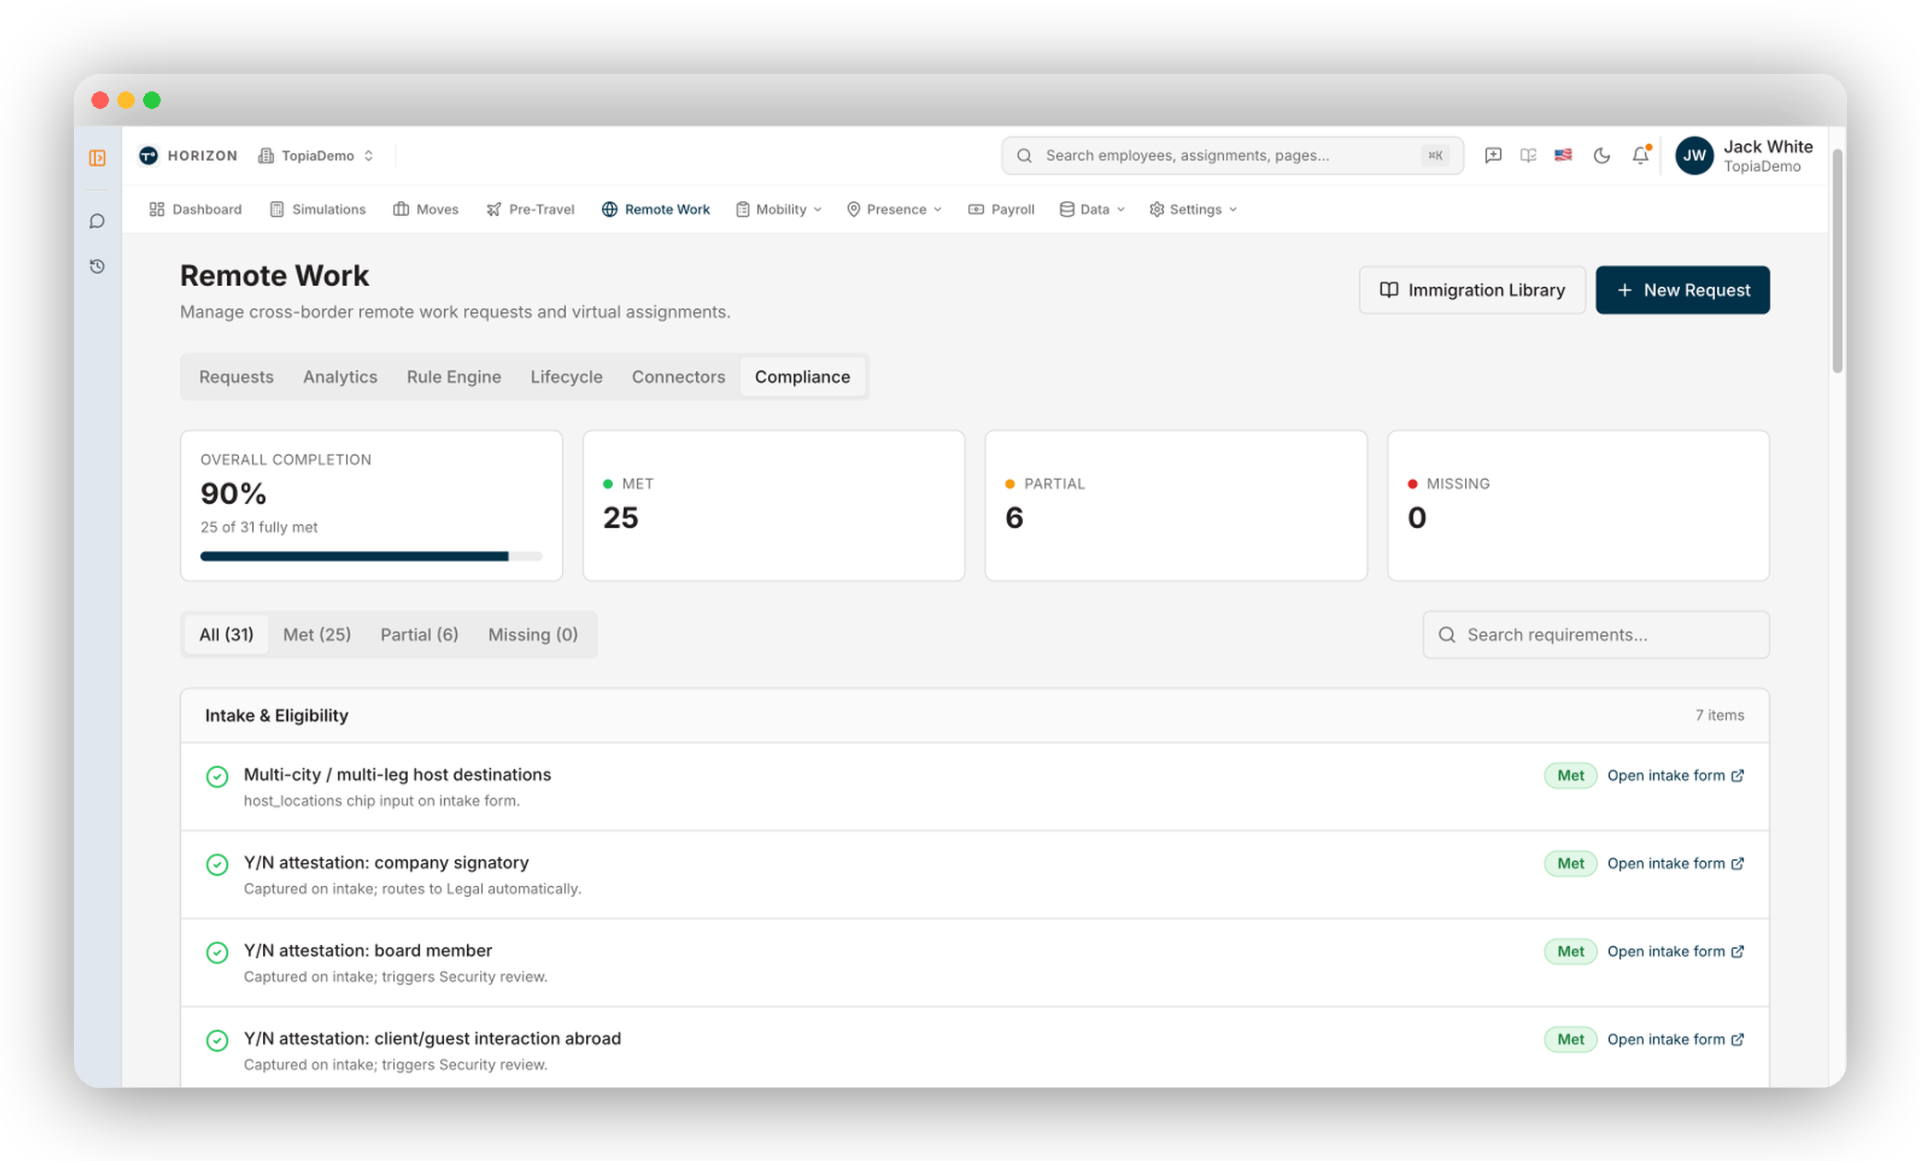Filter by Met (25)
The image size is (1920, 1161).
pos(317,634)
